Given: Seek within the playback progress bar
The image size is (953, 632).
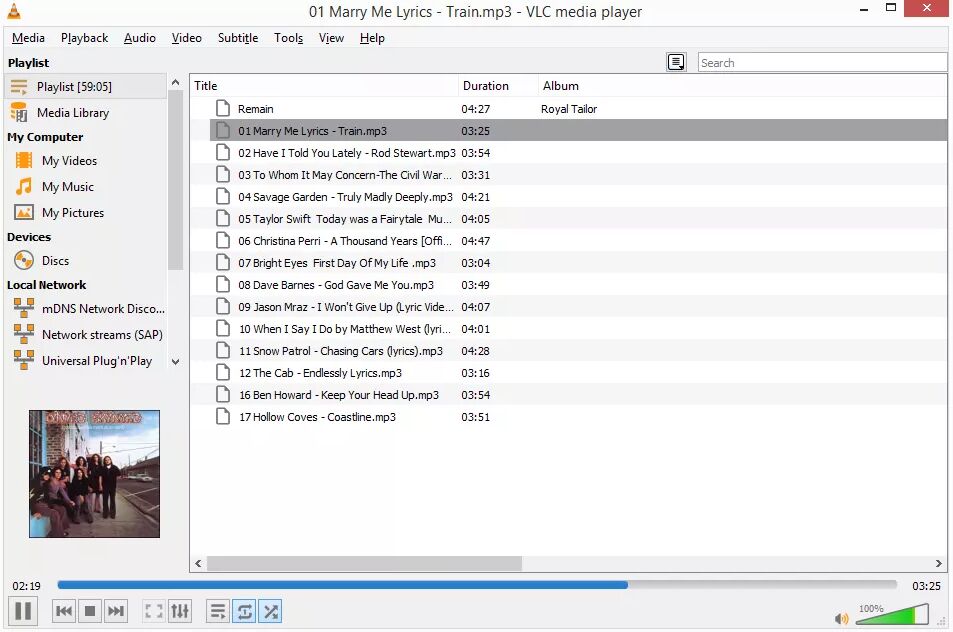Looking at the screenshot, I should 477,585.
